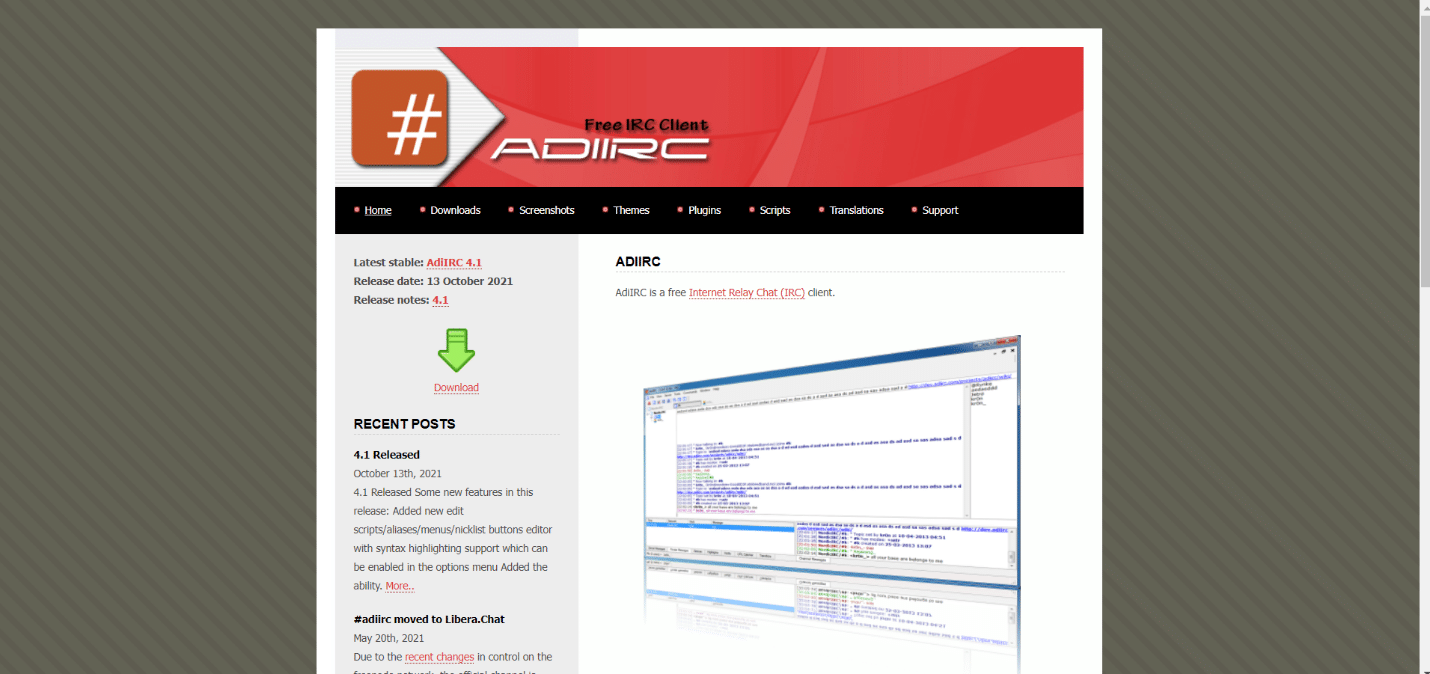This screenshot has width=1430, height=674.
Task: Open the Scripts menu item
Action: (775, 210)
